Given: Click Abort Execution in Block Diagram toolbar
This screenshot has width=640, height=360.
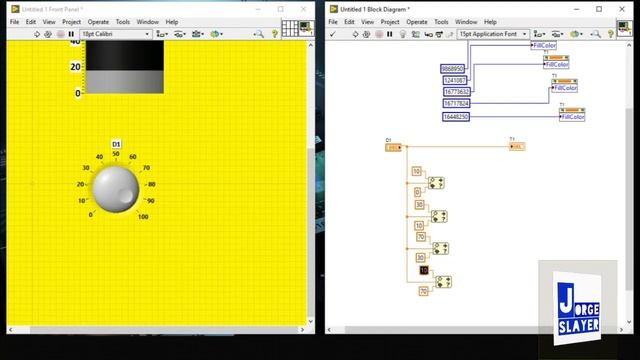Looking at the screenshot, I should coord(379,34).
